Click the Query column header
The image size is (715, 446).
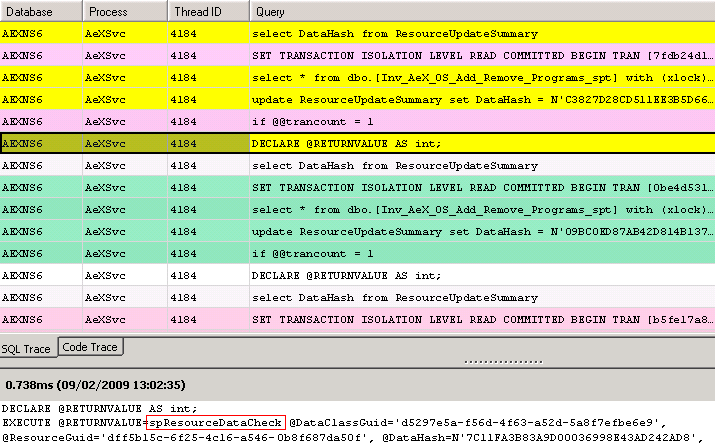point(480,11)
